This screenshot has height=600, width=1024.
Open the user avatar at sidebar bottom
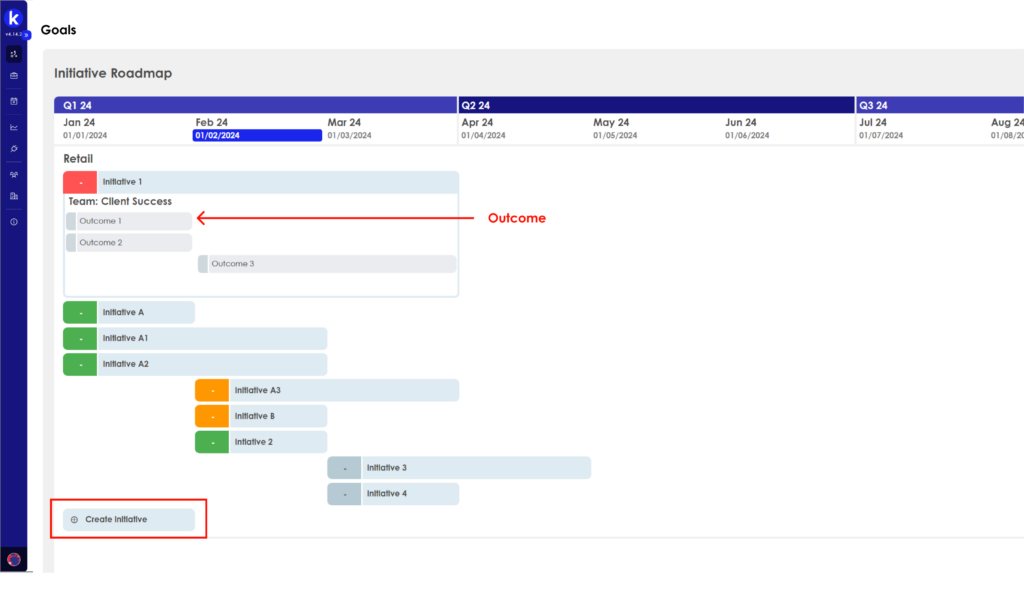click(14, 559)
